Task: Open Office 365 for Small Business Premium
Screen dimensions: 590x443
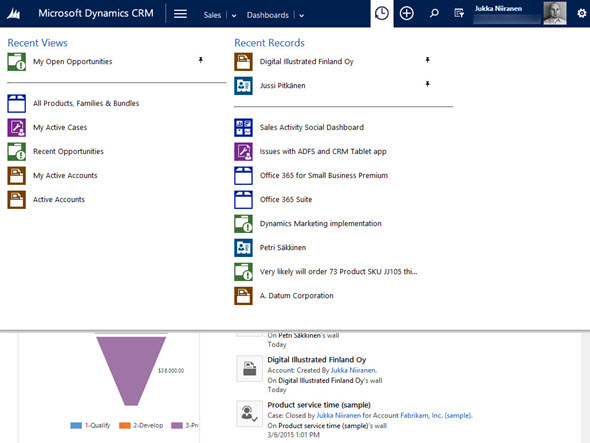Action: 324,175
